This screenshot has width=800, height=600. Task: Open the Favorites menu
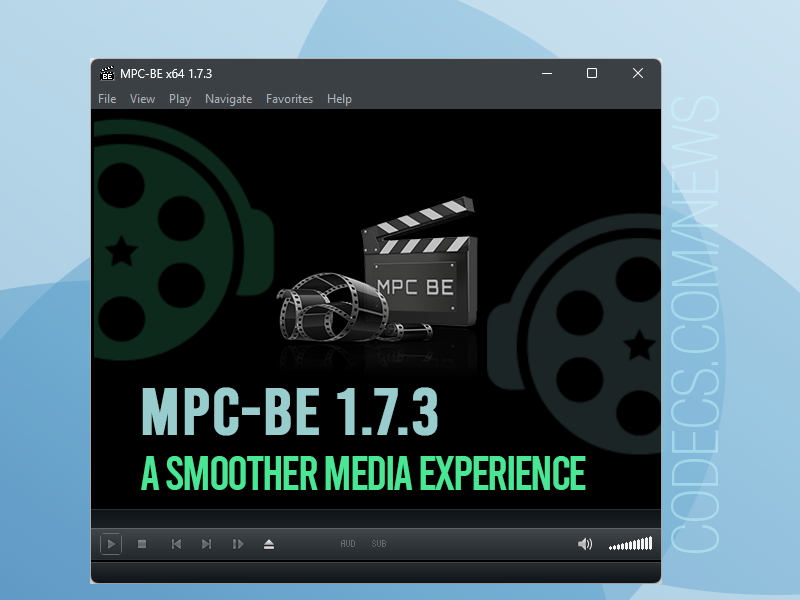coord(289,99)
